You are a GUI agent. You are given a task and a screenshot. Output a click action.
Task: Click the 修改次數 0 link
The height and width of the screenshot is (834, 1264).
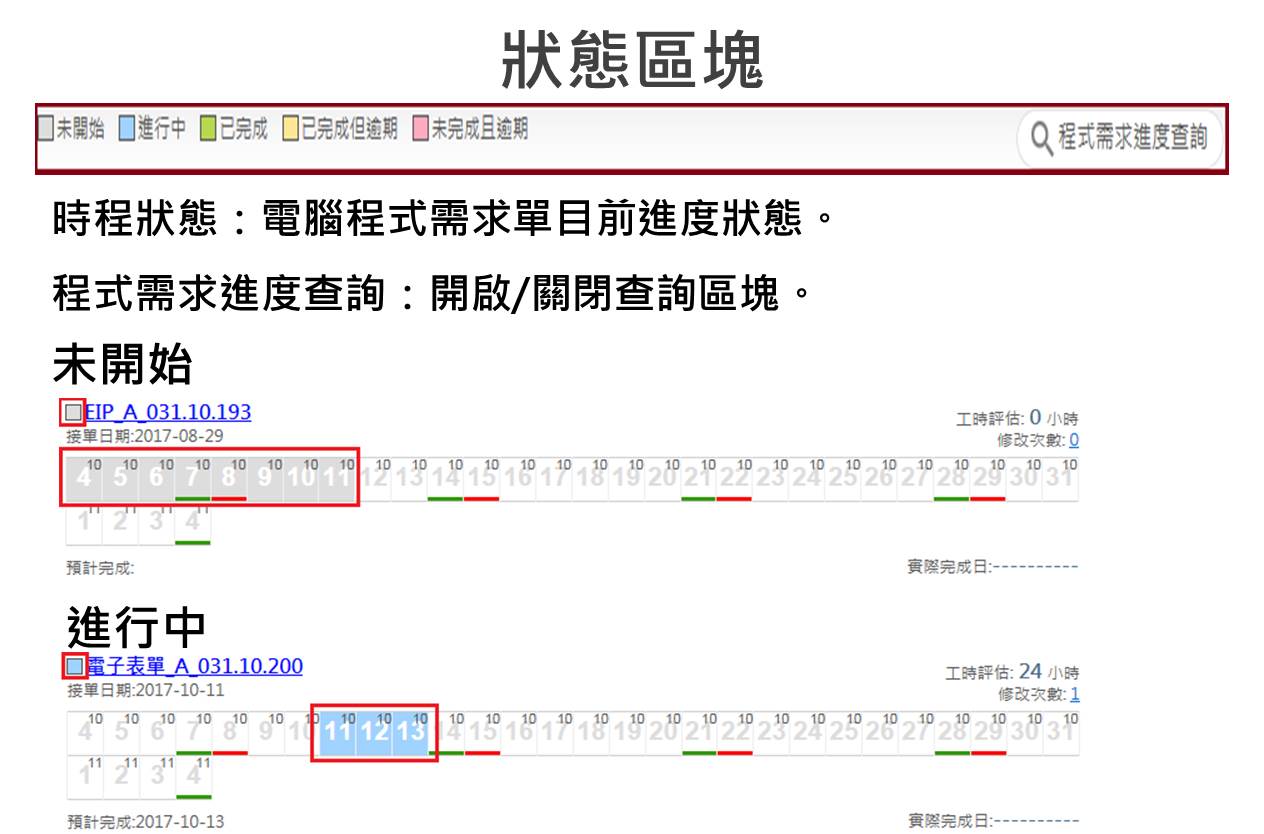pyautogui.click(x=1073, y=440)
